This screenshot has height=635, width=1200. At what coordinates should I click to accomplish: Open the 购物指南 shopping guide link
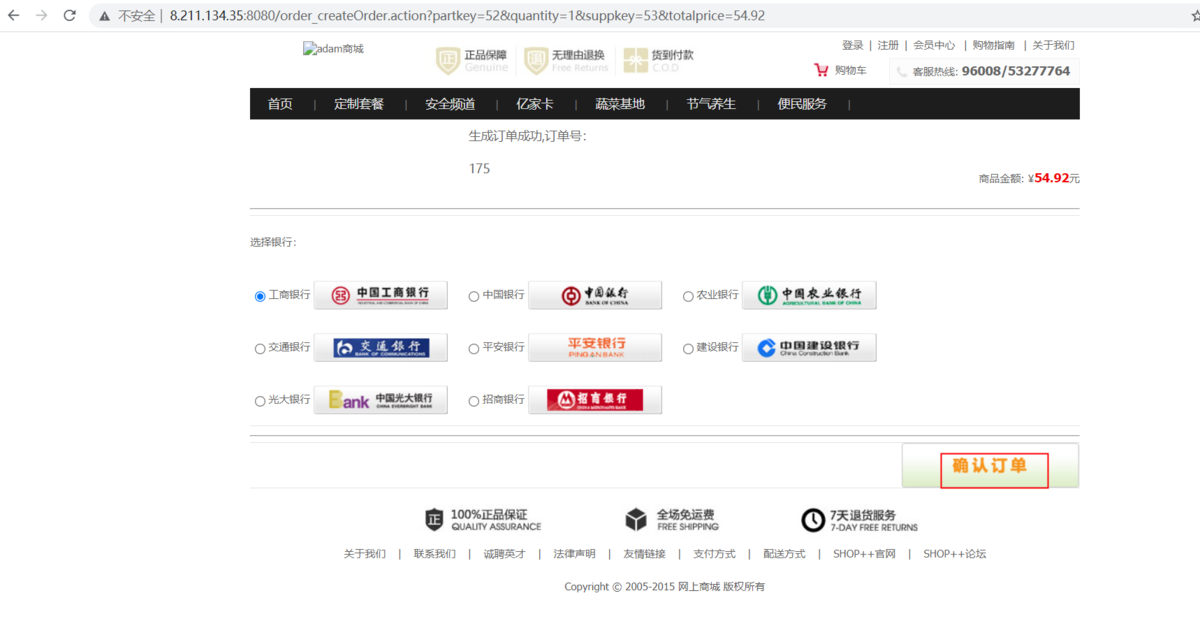click(994, 45)
